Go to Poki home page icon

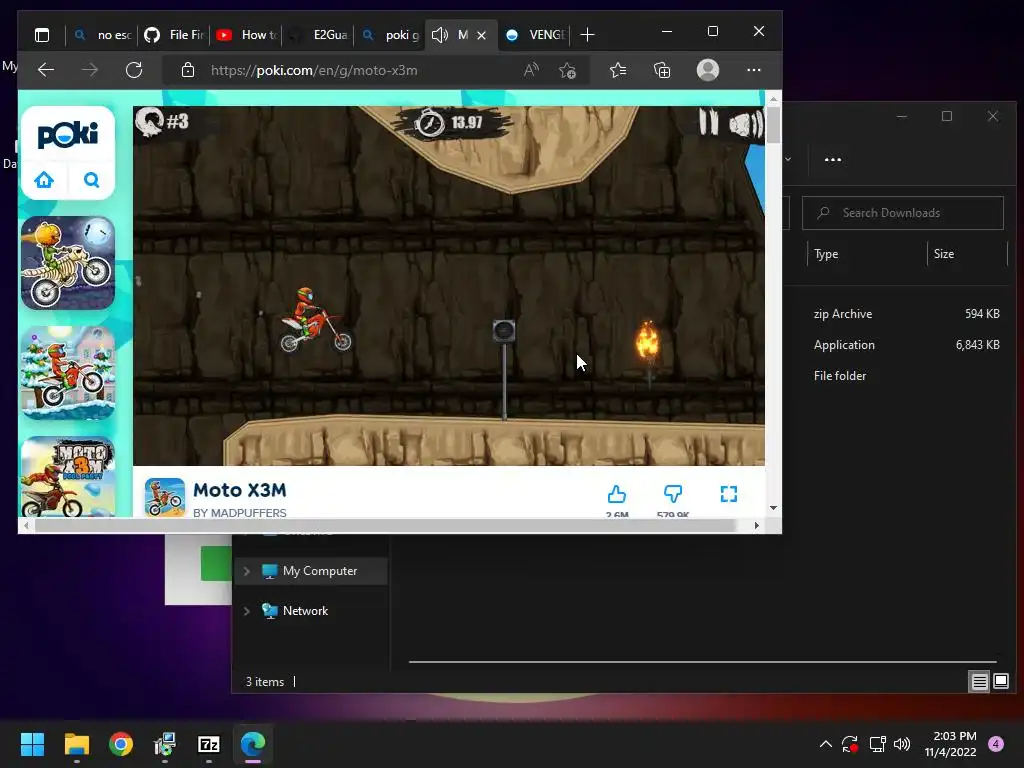tap(44, 180)
